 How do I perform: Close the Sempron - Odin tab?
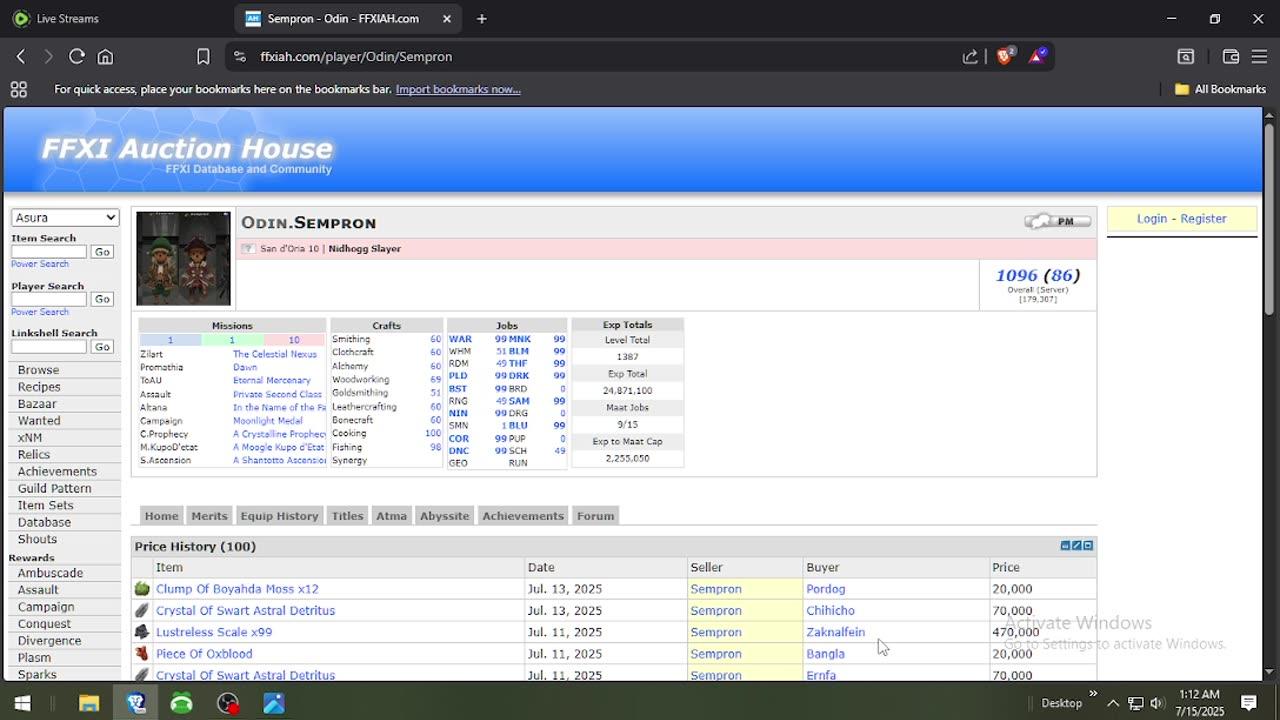447,18
